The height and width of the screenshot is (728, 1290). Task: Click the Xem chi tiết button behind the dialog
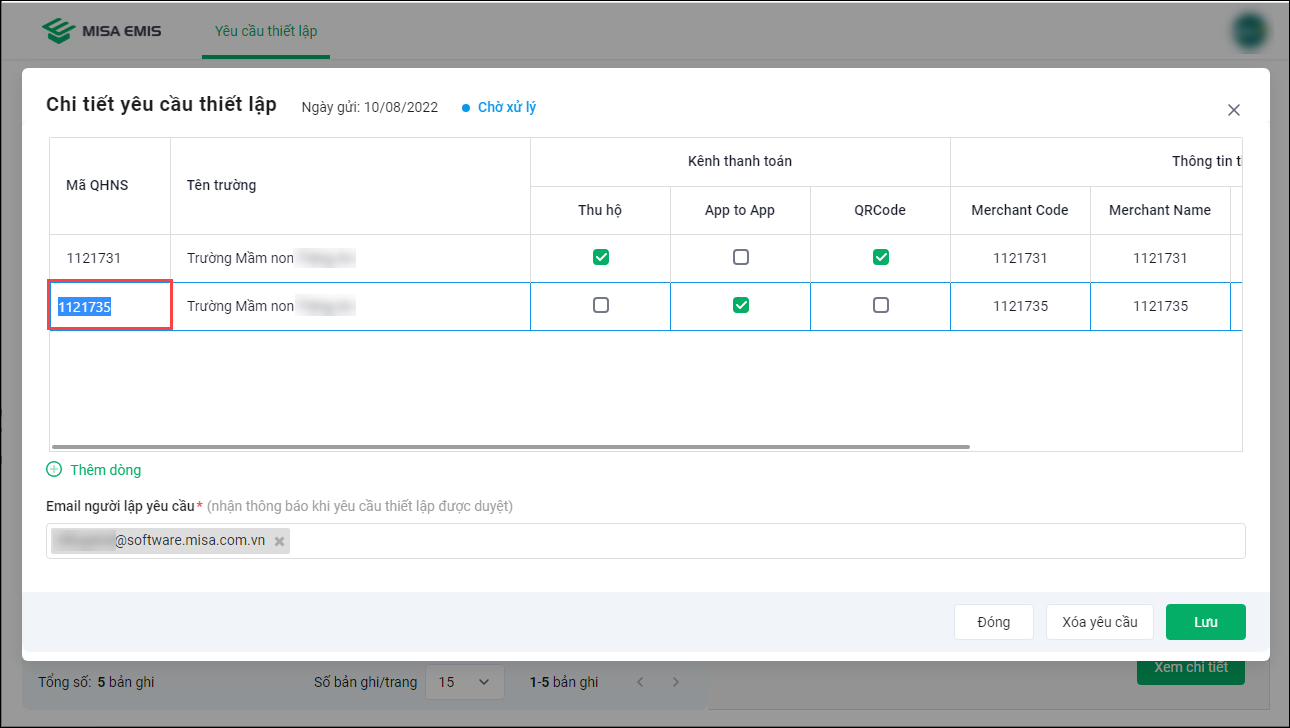coord(1191,667)
